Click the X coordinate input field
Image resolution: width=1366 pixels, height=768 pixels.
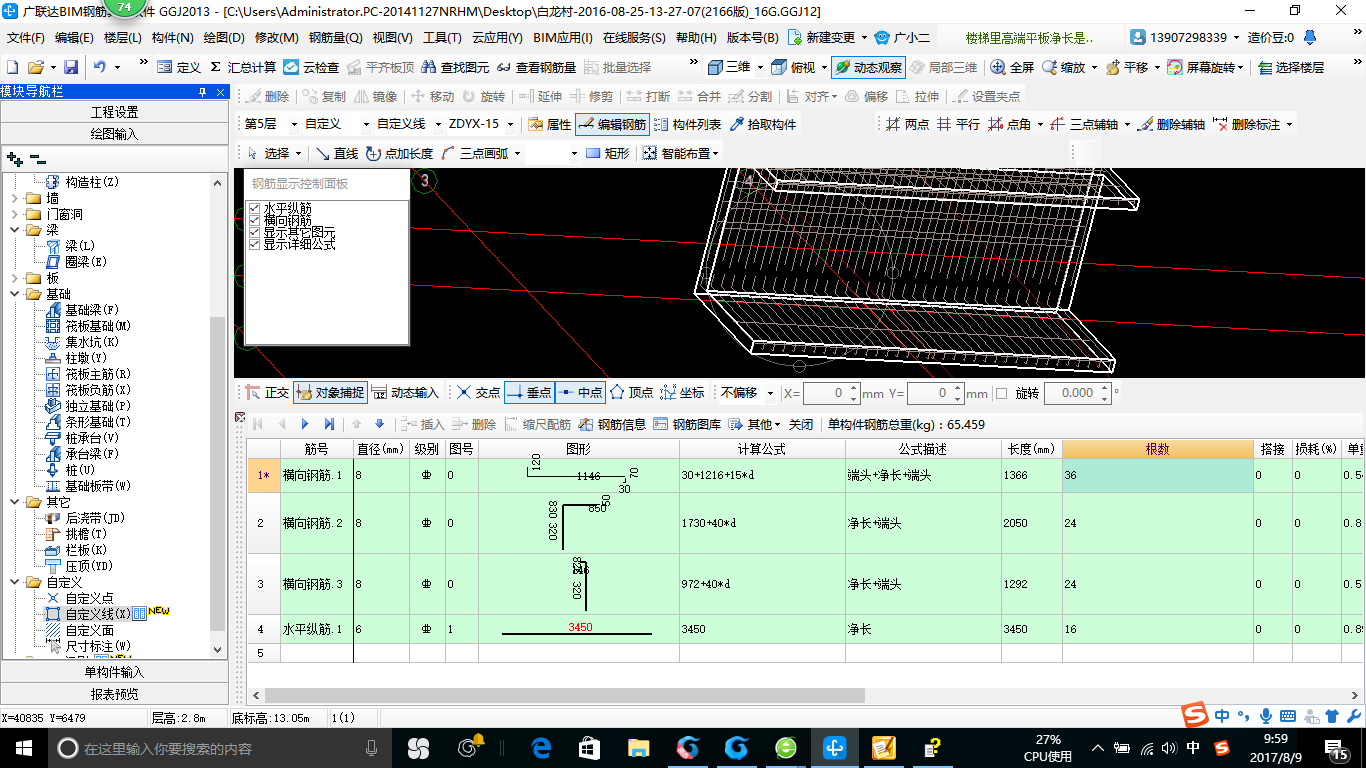coord(826,393)
